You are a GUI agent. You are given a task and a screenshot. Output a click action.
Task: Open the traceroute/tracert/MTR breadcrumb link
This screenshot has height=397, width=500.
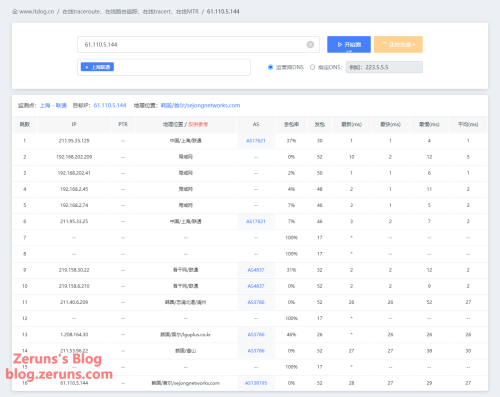pos(130,12)
